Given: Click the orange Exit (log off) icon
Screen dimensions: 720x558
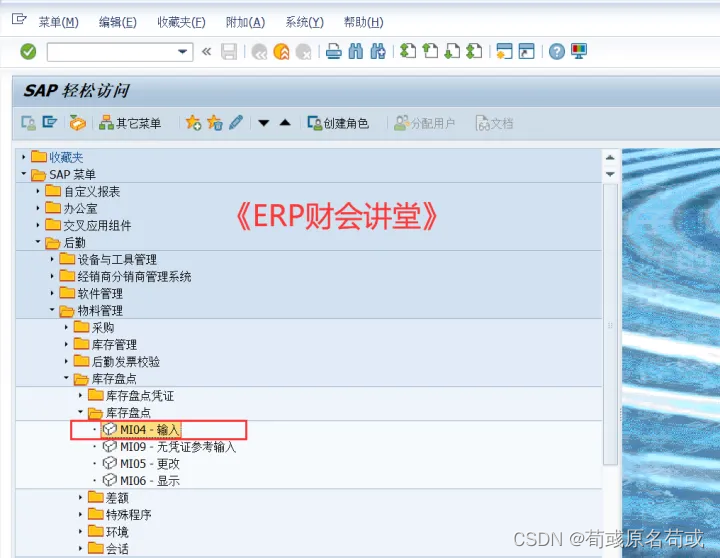Looking at the screenshot, I should tap(281, 51).
